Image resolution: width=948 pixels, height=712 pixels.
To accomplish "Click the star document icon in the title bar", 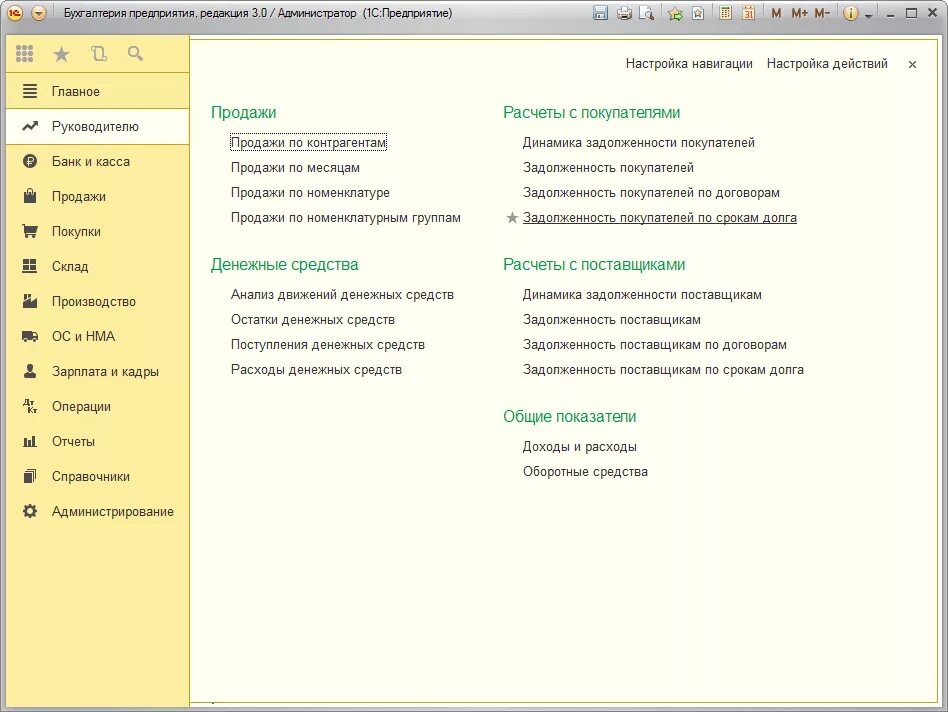I will coord(698,13).
